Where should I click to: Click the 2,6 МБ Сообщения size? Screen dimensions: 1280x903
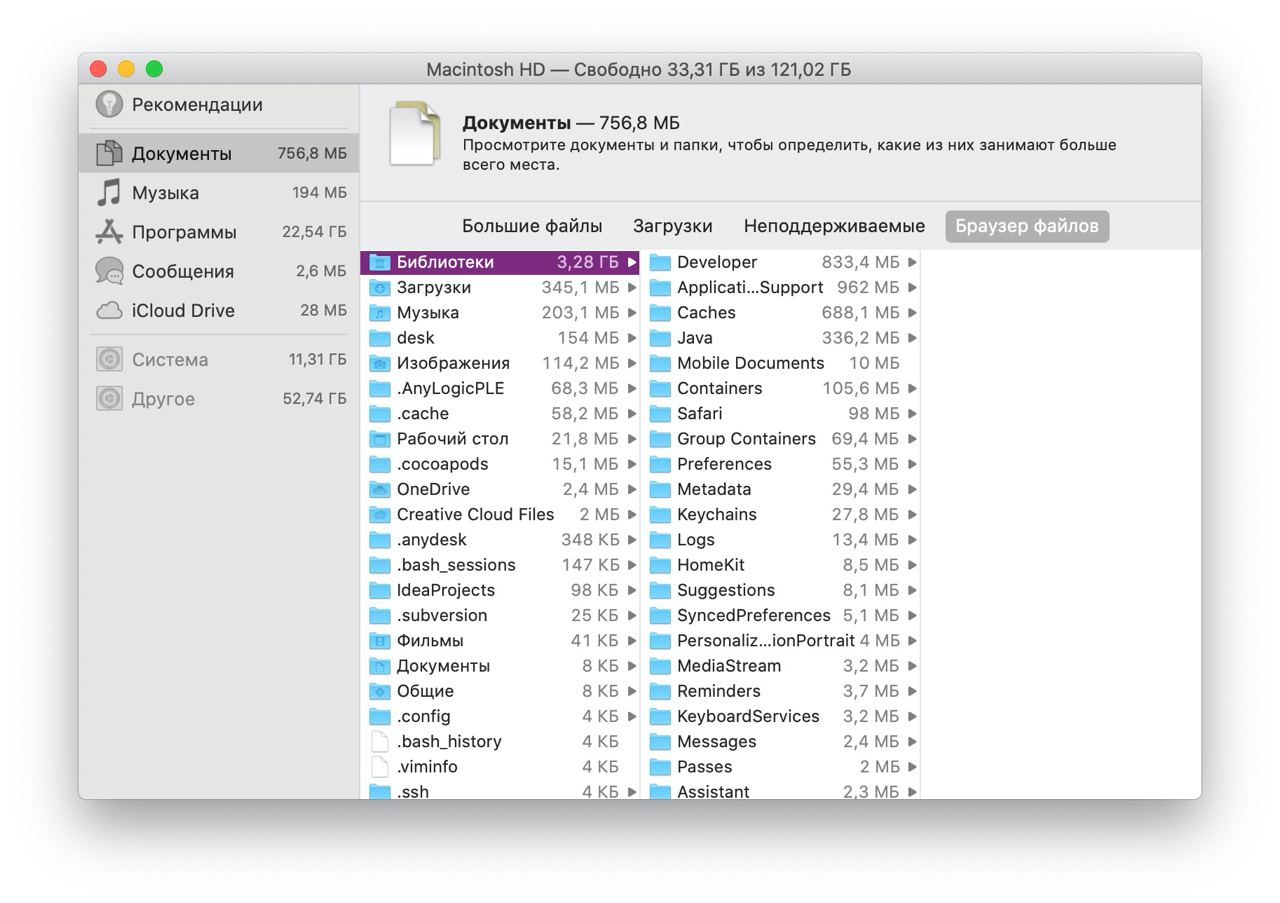[x=321, y=271]
